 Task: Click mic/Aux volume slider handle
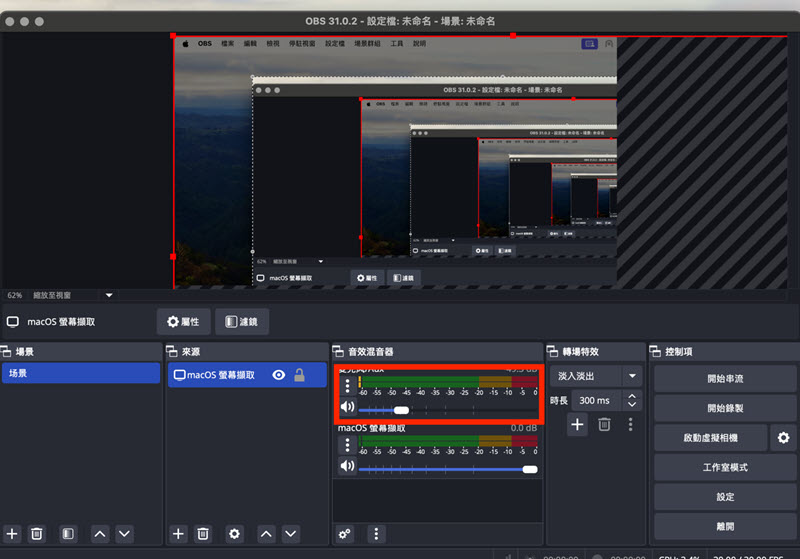[x=402, y=410]
